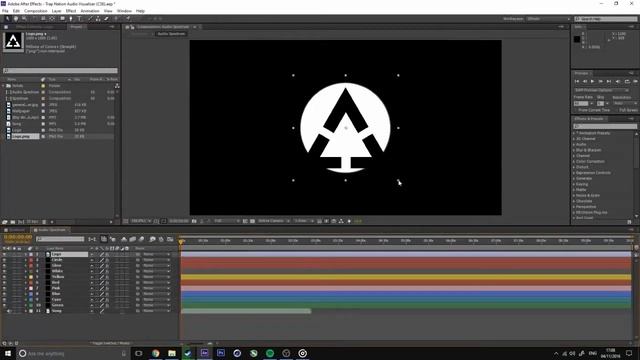Select the Clone Stamp tool
Image resolution: width=640 pixels, height=360 pixels.
[98, 19]
